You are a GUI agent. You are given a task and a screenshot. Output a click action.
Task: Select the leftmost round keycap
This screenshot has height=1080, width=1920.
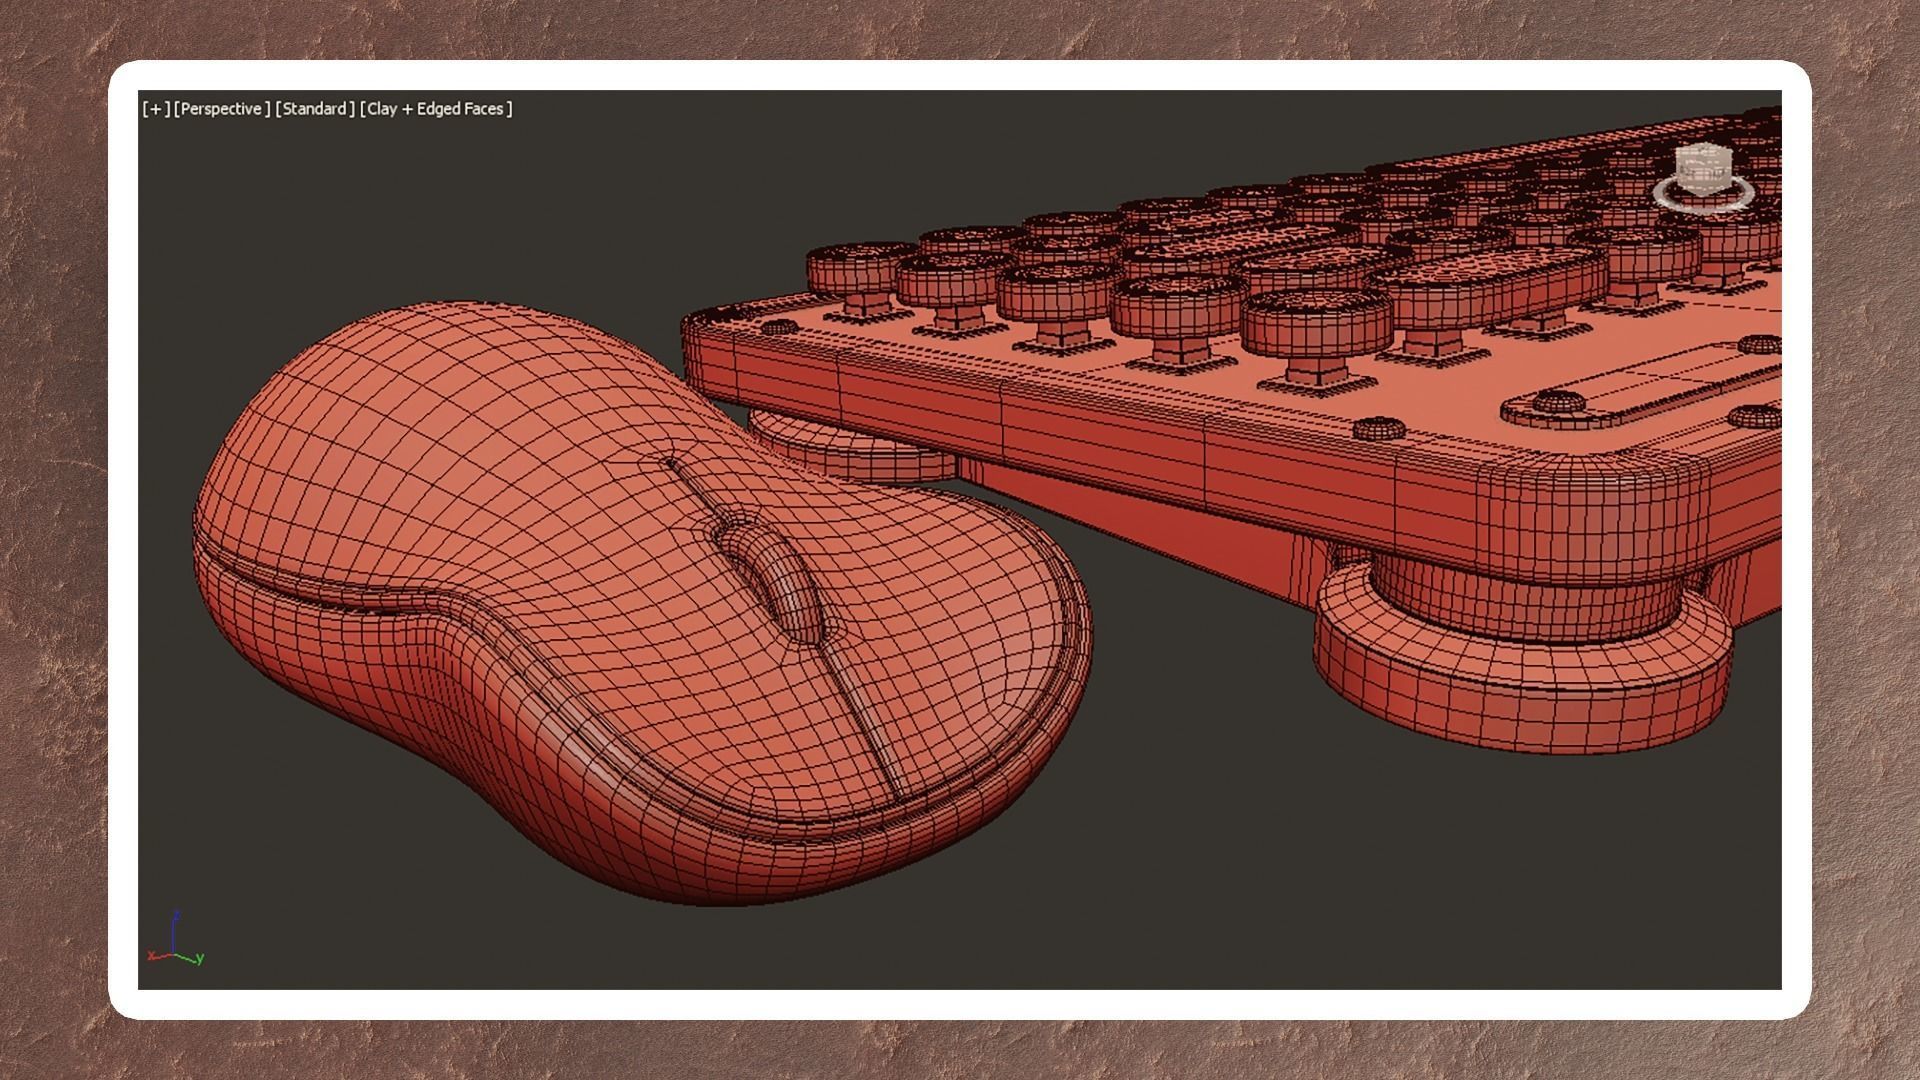pyautogui.click(x=852, y=270)
